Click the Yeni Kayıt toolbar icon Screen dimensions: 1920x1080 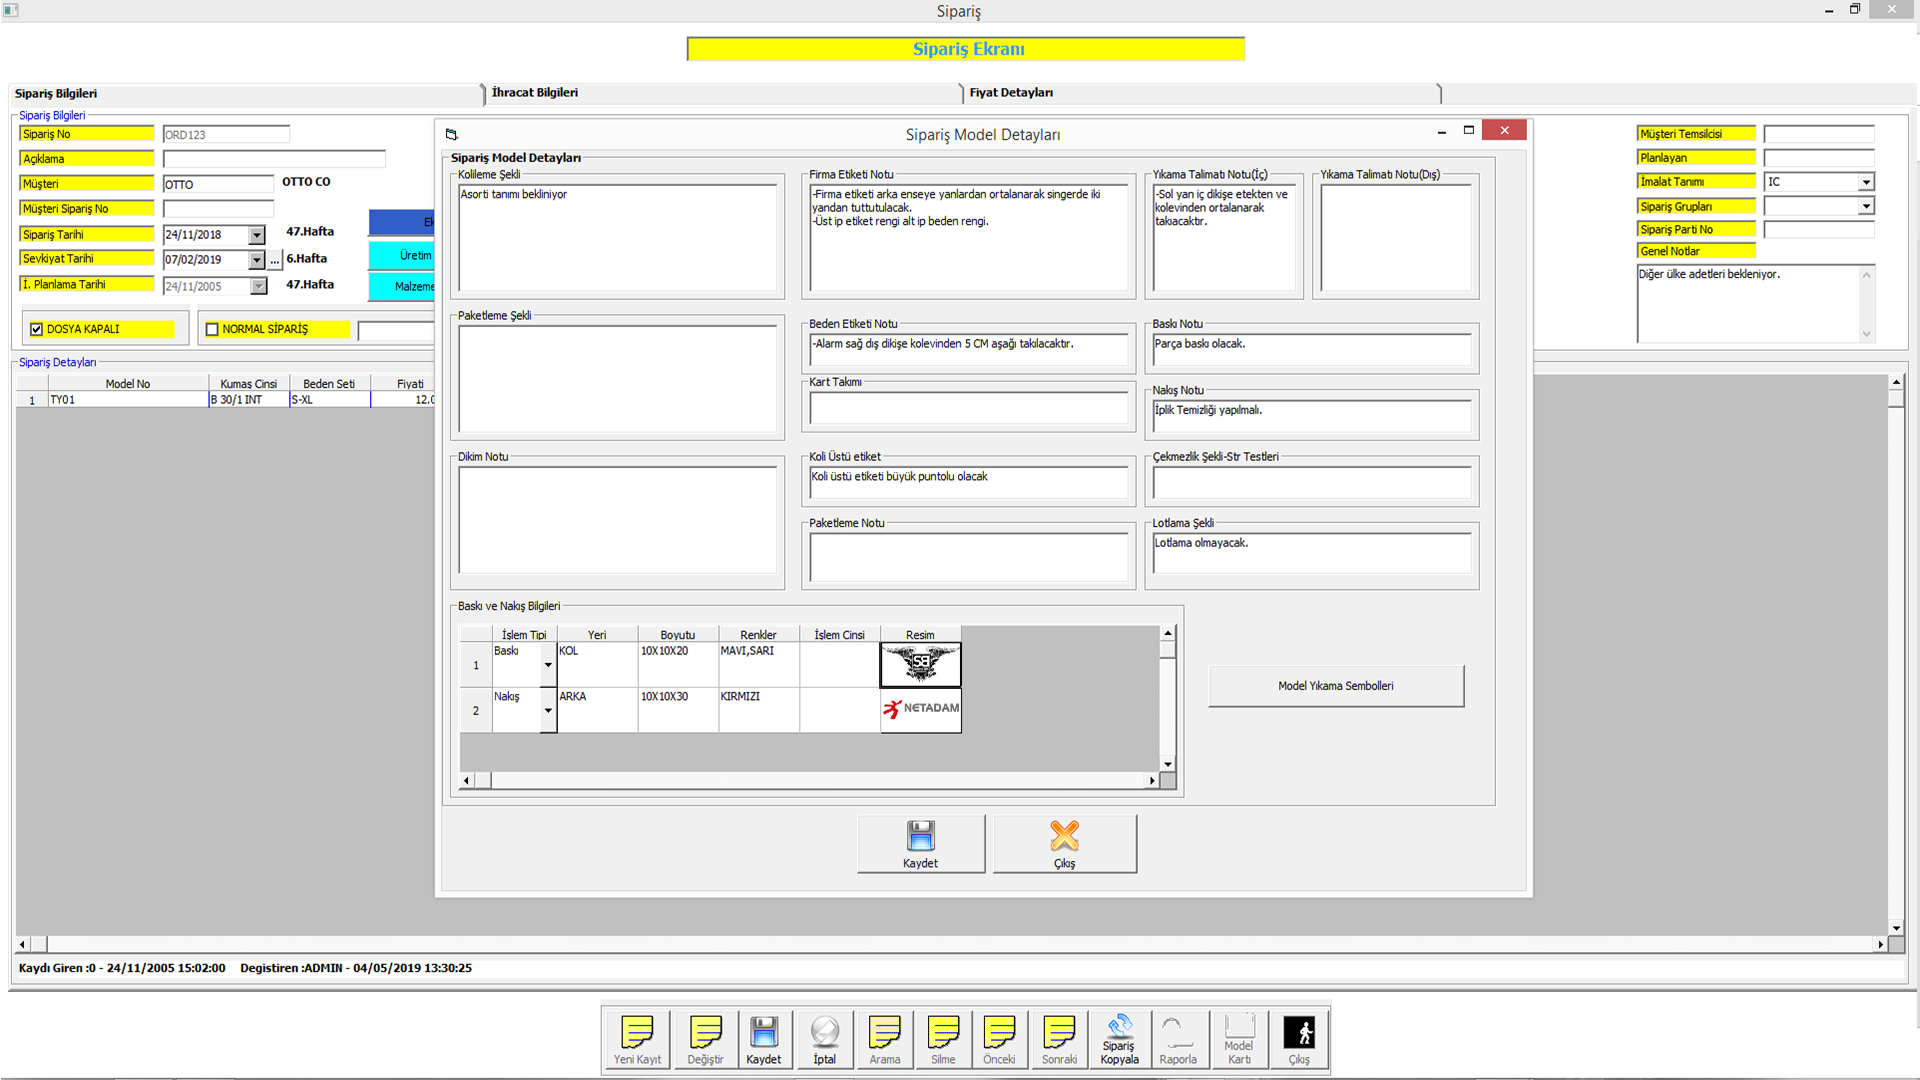637,1038
